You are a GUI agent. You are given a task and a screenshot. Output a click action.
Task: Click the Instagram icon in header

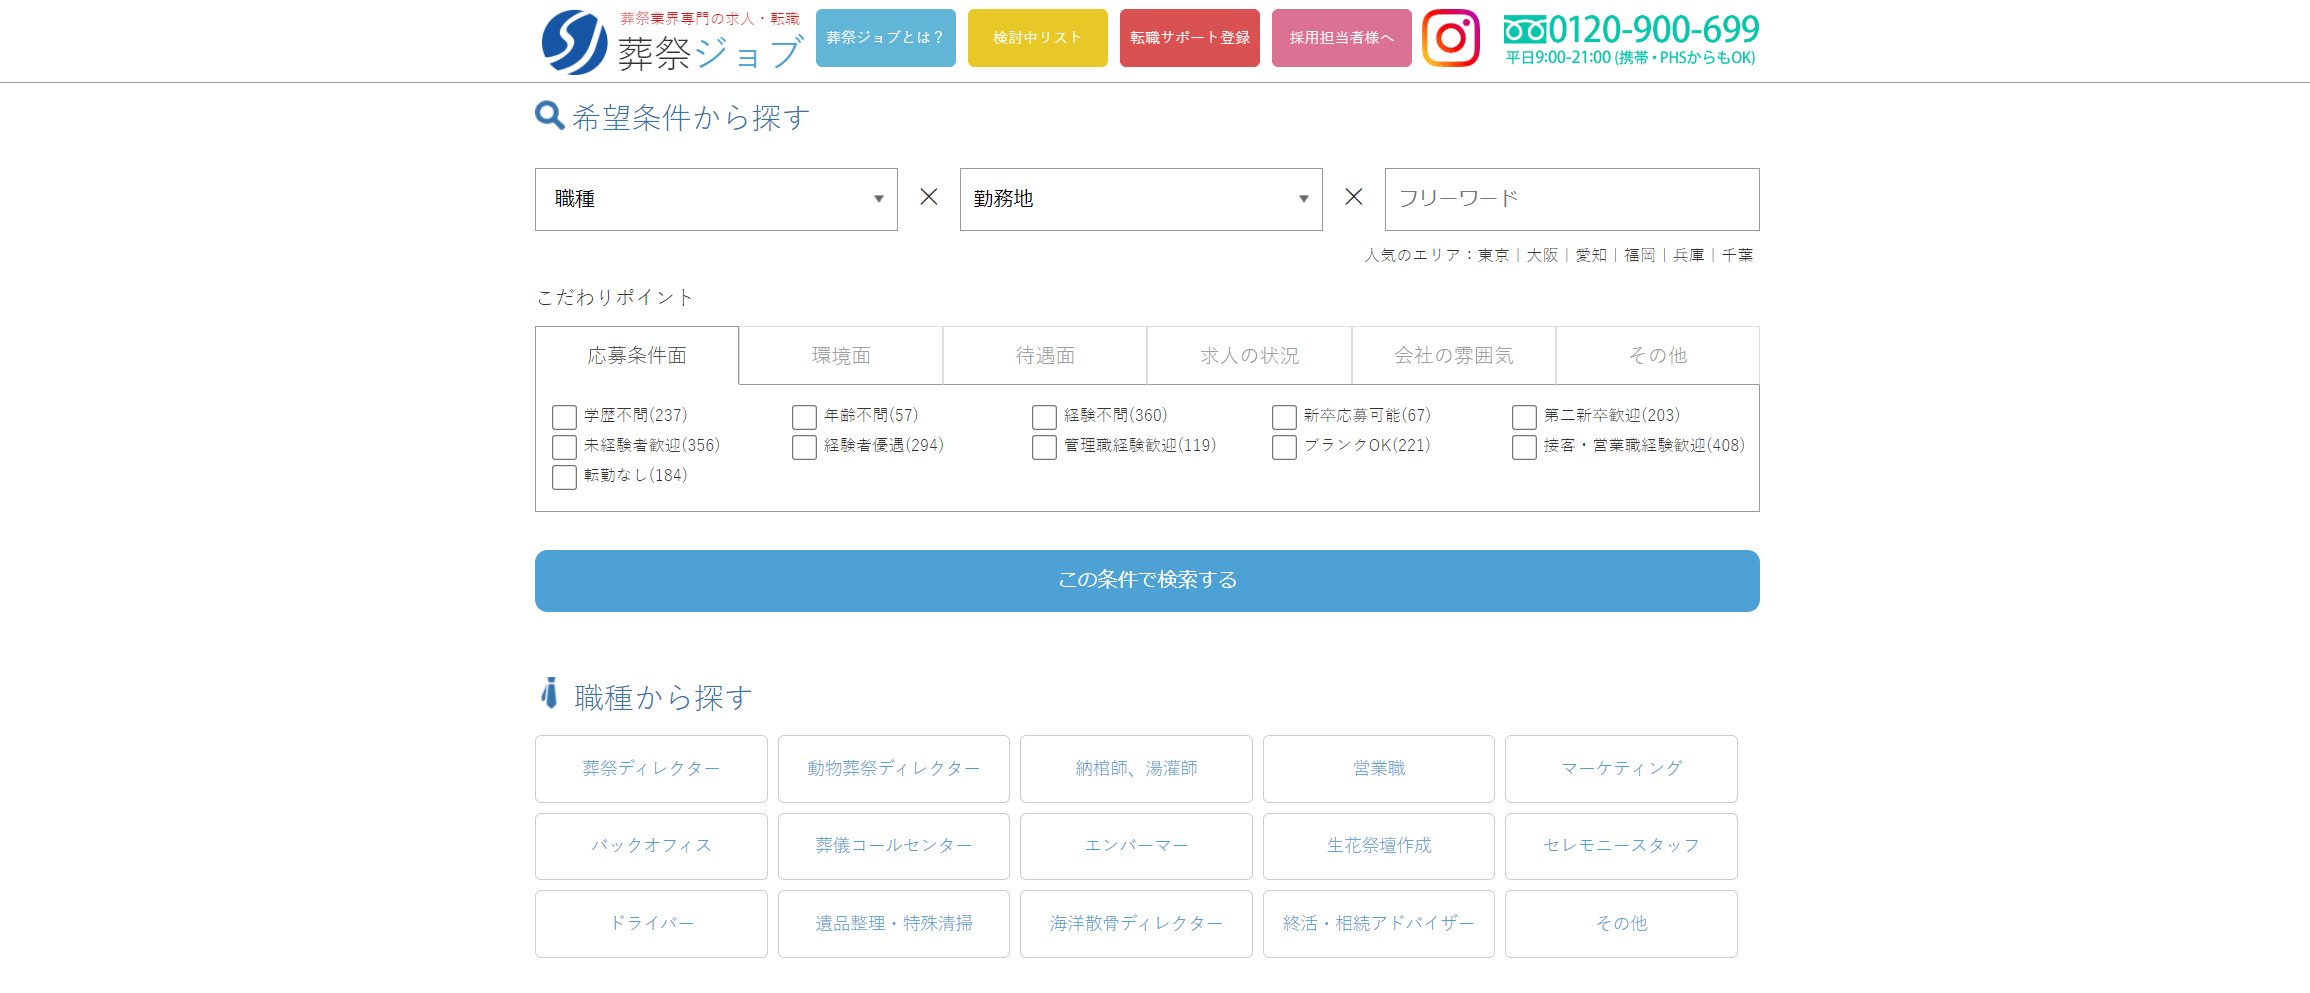[1450, 38]
